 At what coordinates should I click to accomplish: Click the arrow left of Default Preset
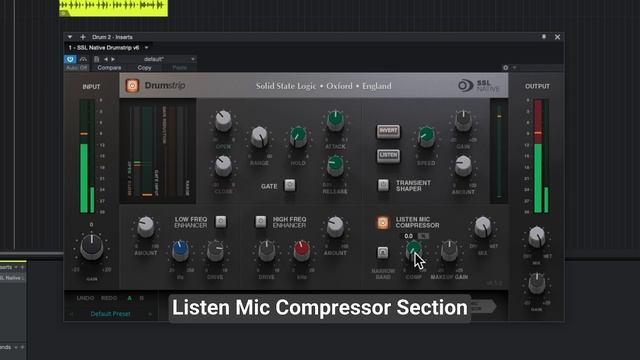(x=72, y=314)
